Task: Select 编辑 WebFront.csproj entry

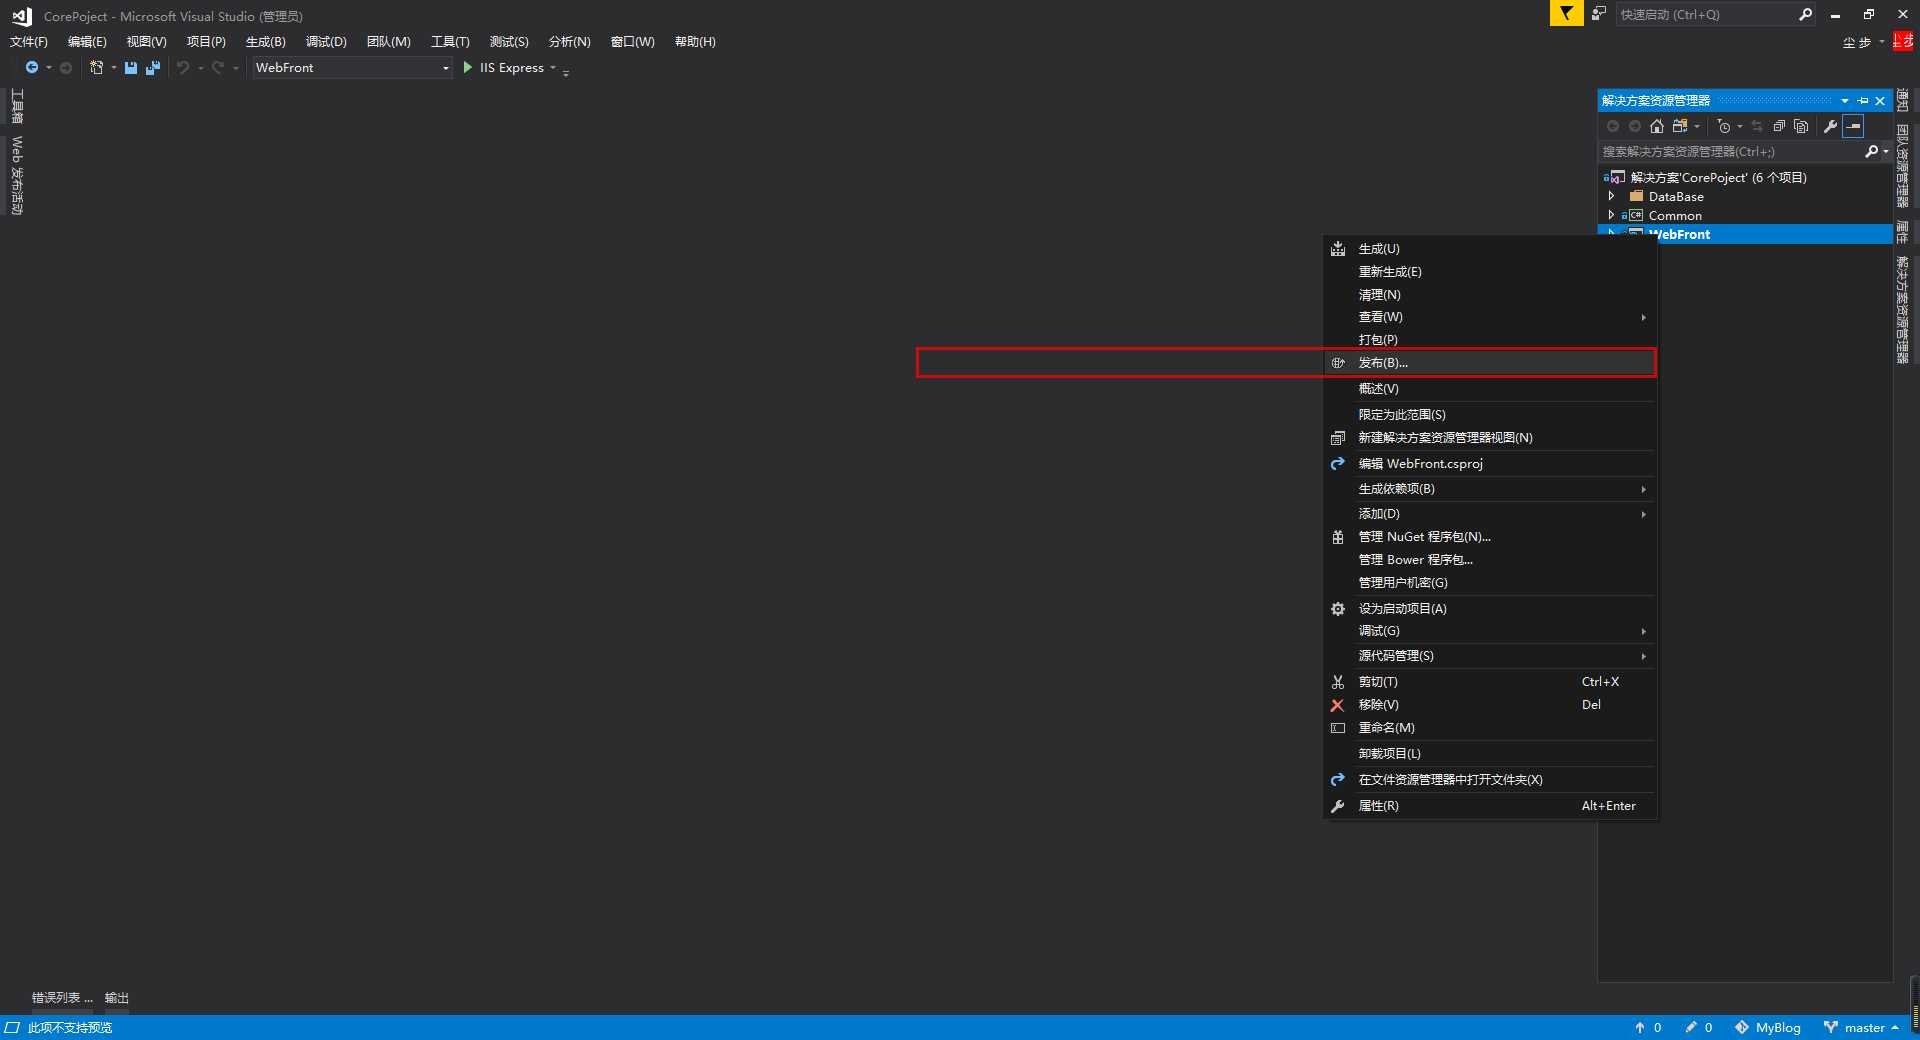Action: (1490, 464)
